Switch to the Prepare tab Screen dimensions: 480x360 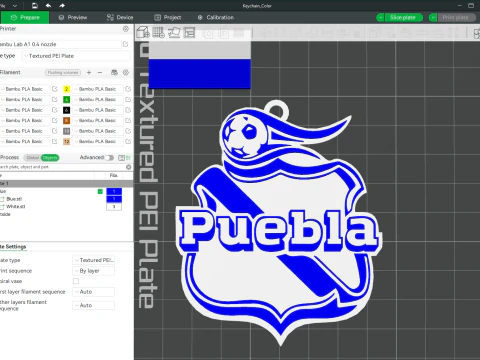point(25,17)
